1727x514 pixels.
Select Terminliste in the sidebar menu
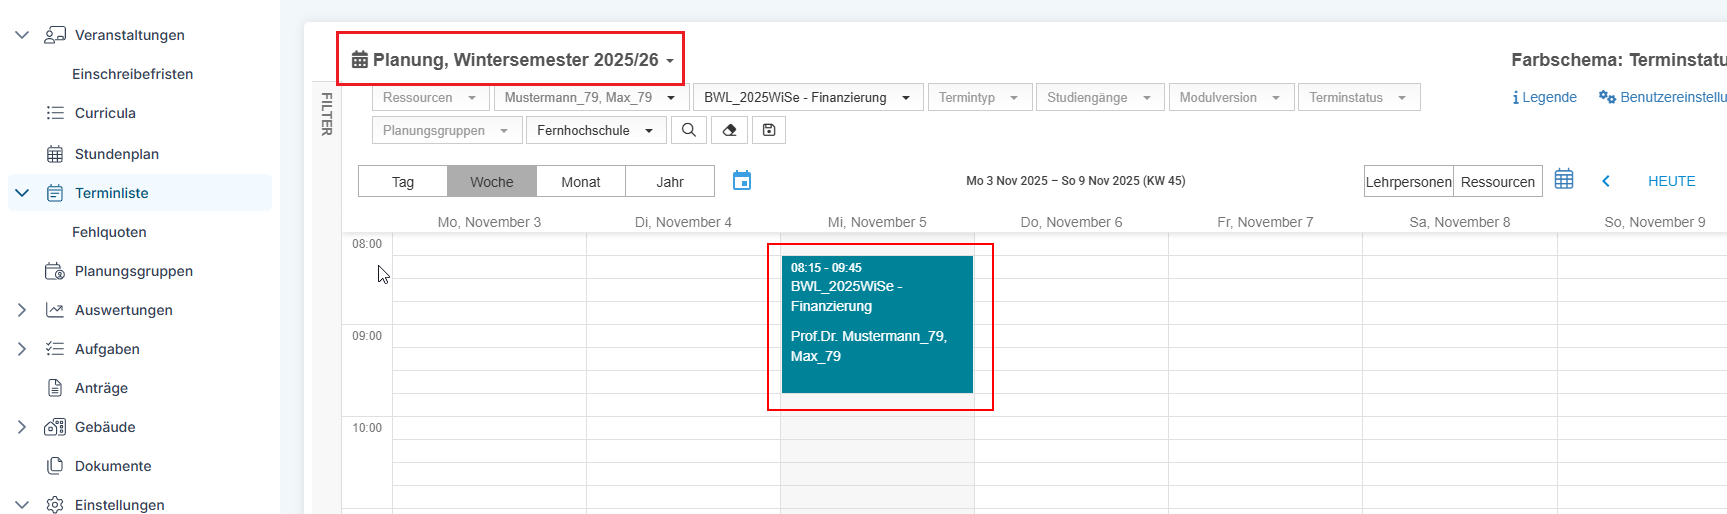111,193
